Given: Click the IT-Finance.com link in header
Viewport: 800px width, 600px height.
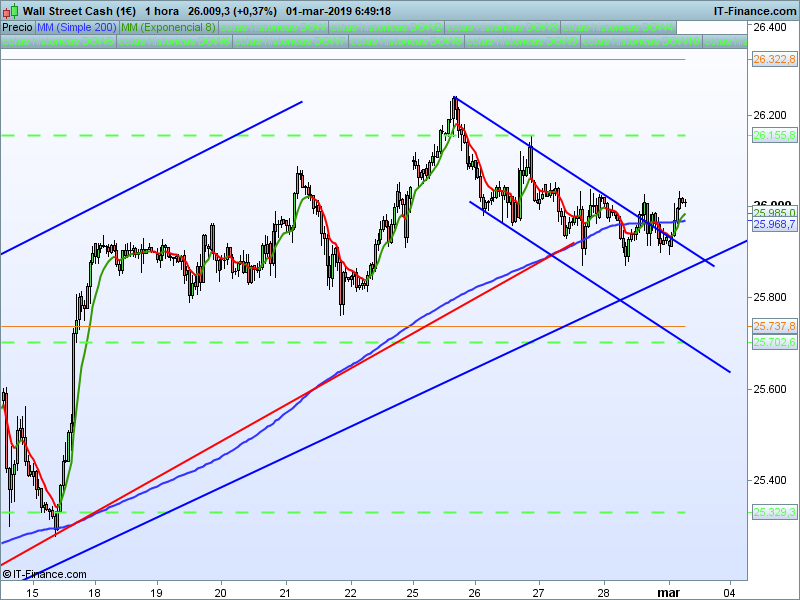Looking at the screenshot, I should (x=754, y=11).
